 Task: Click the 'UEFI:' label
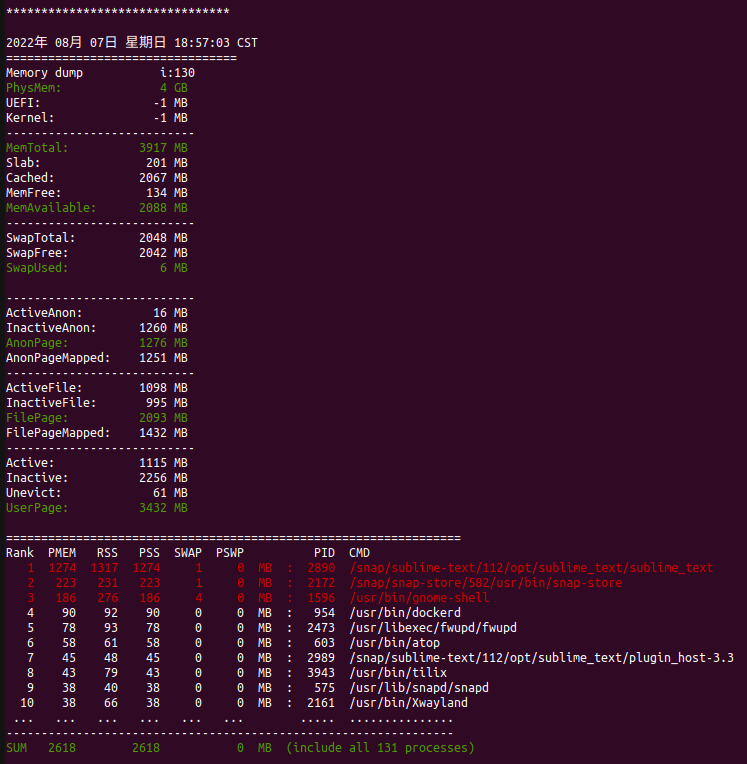pyautogui.click(x=23, y=103)
